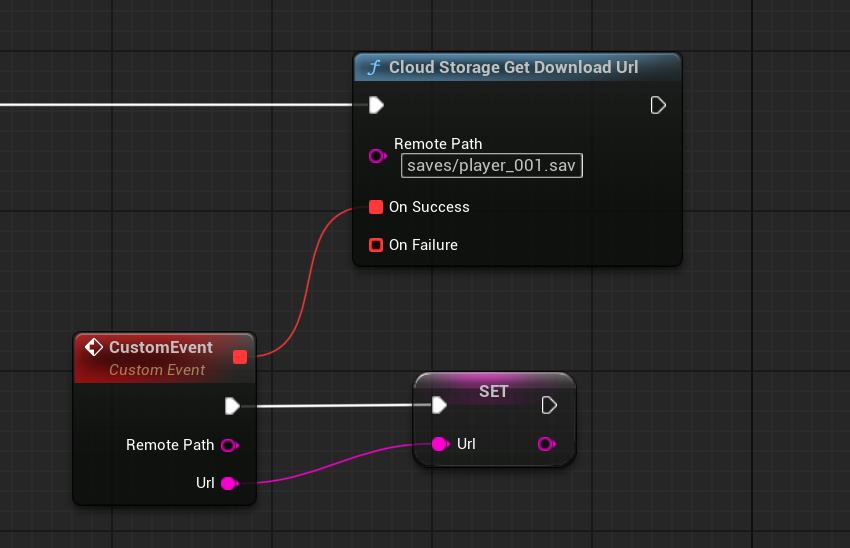
Task: Click the Custom Event subtitle label
Action: click(x=157, y=370)
